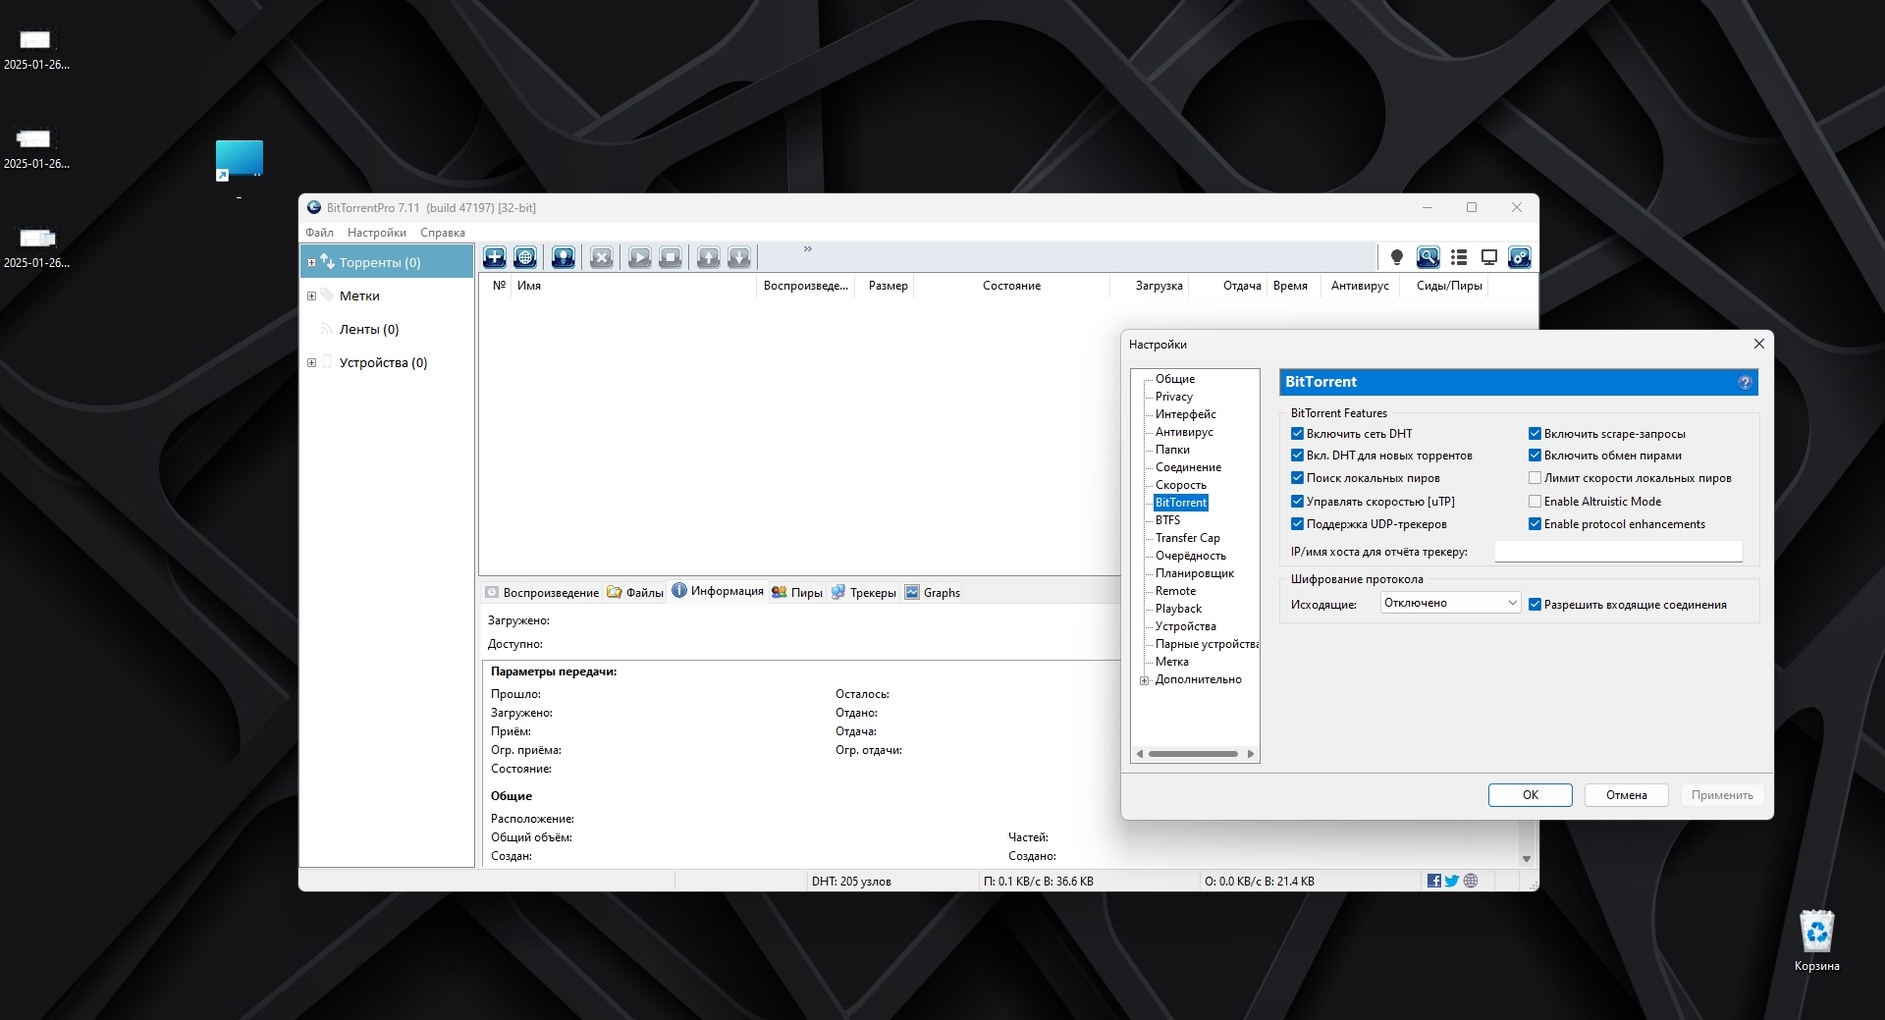Select 'Соединение' in settings tree
This screenshot has height=1020, width=1885.
tap(1188, 467)
